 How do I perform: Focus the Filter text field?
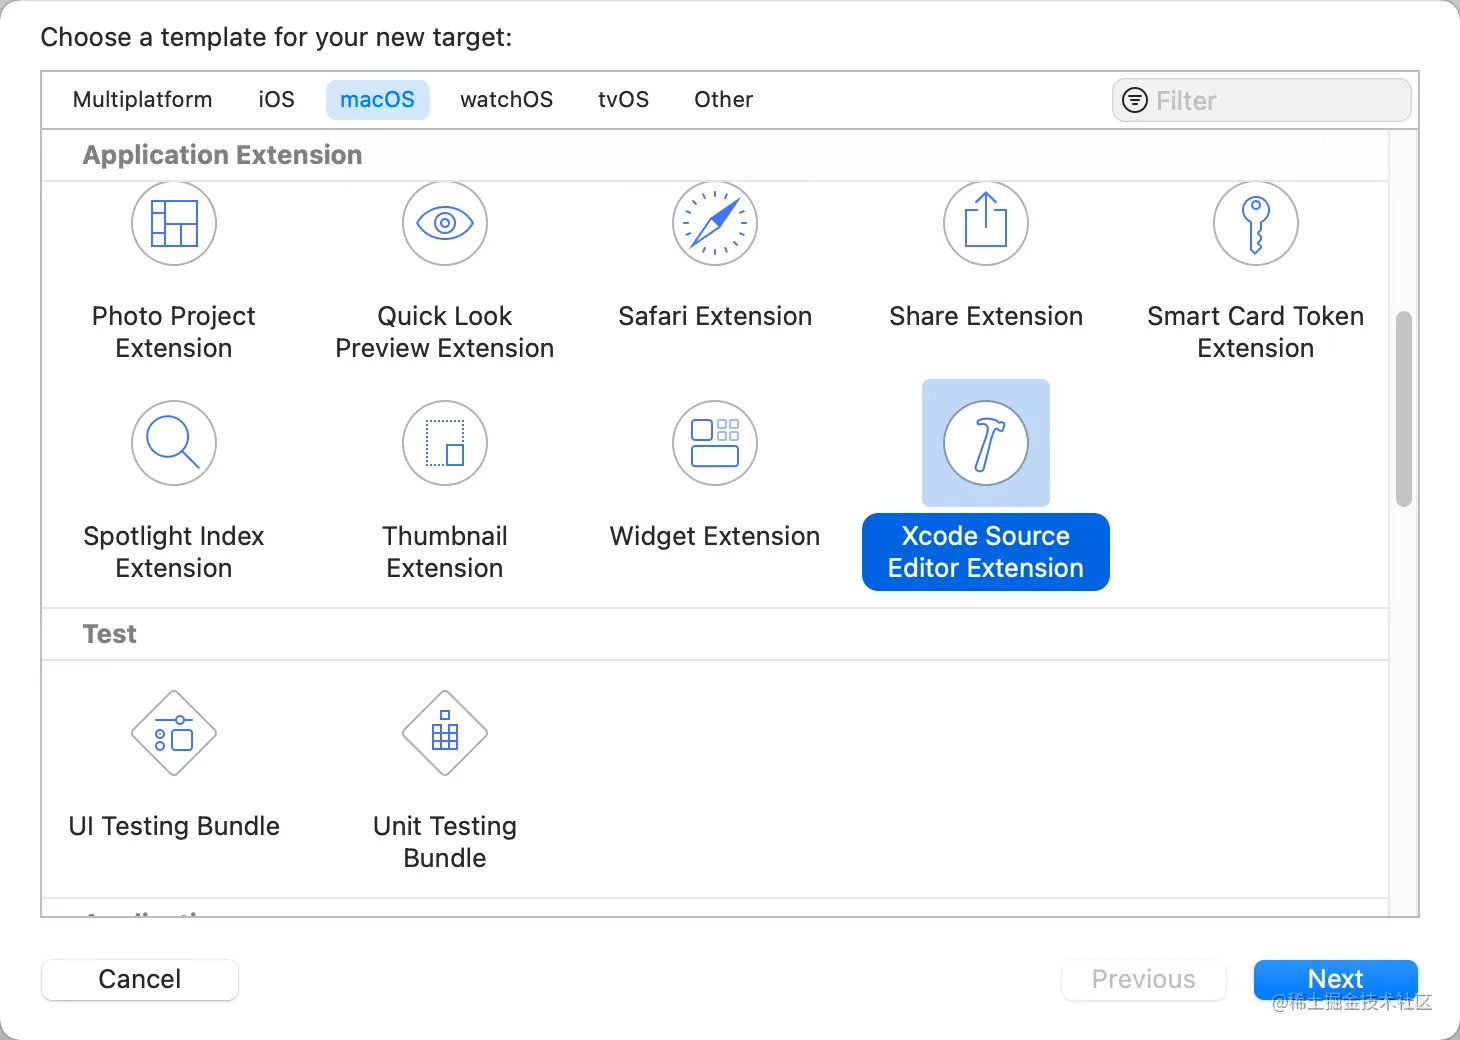click(1262, 100)
